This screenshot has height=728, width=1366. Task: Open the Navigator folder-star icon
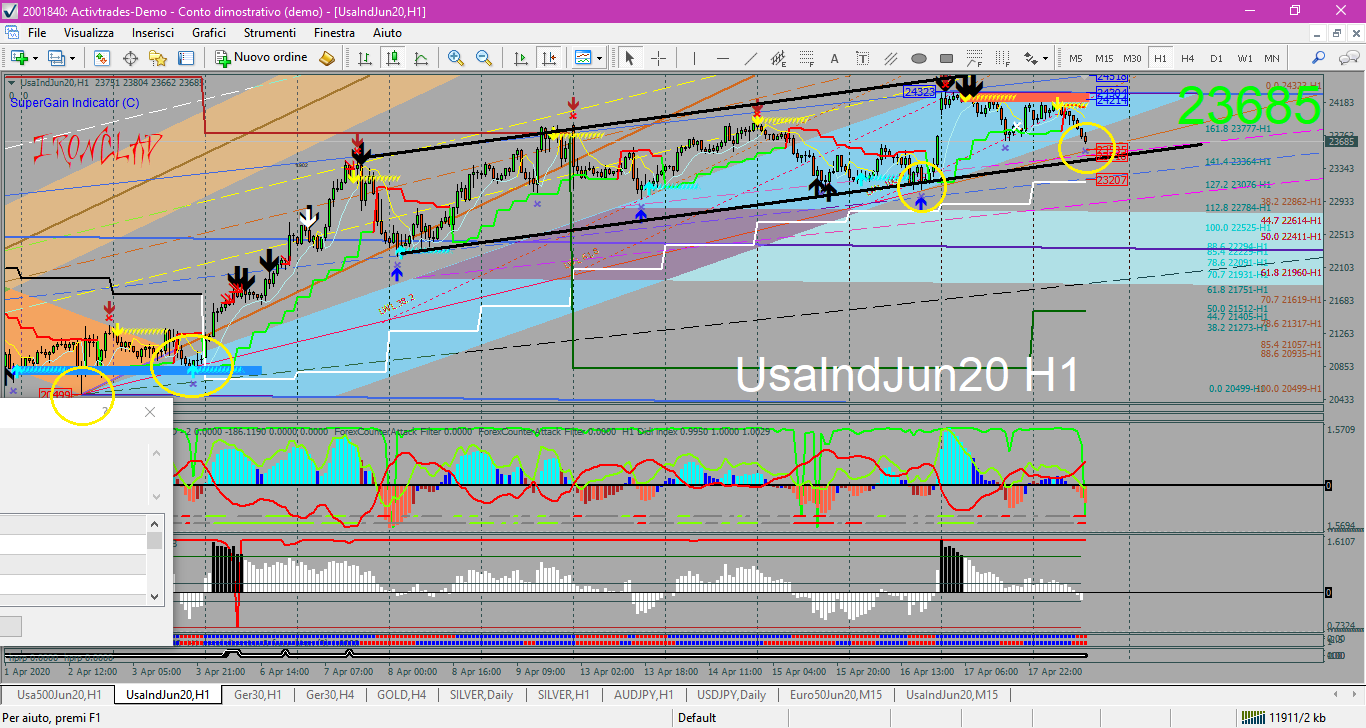(158, 58)
